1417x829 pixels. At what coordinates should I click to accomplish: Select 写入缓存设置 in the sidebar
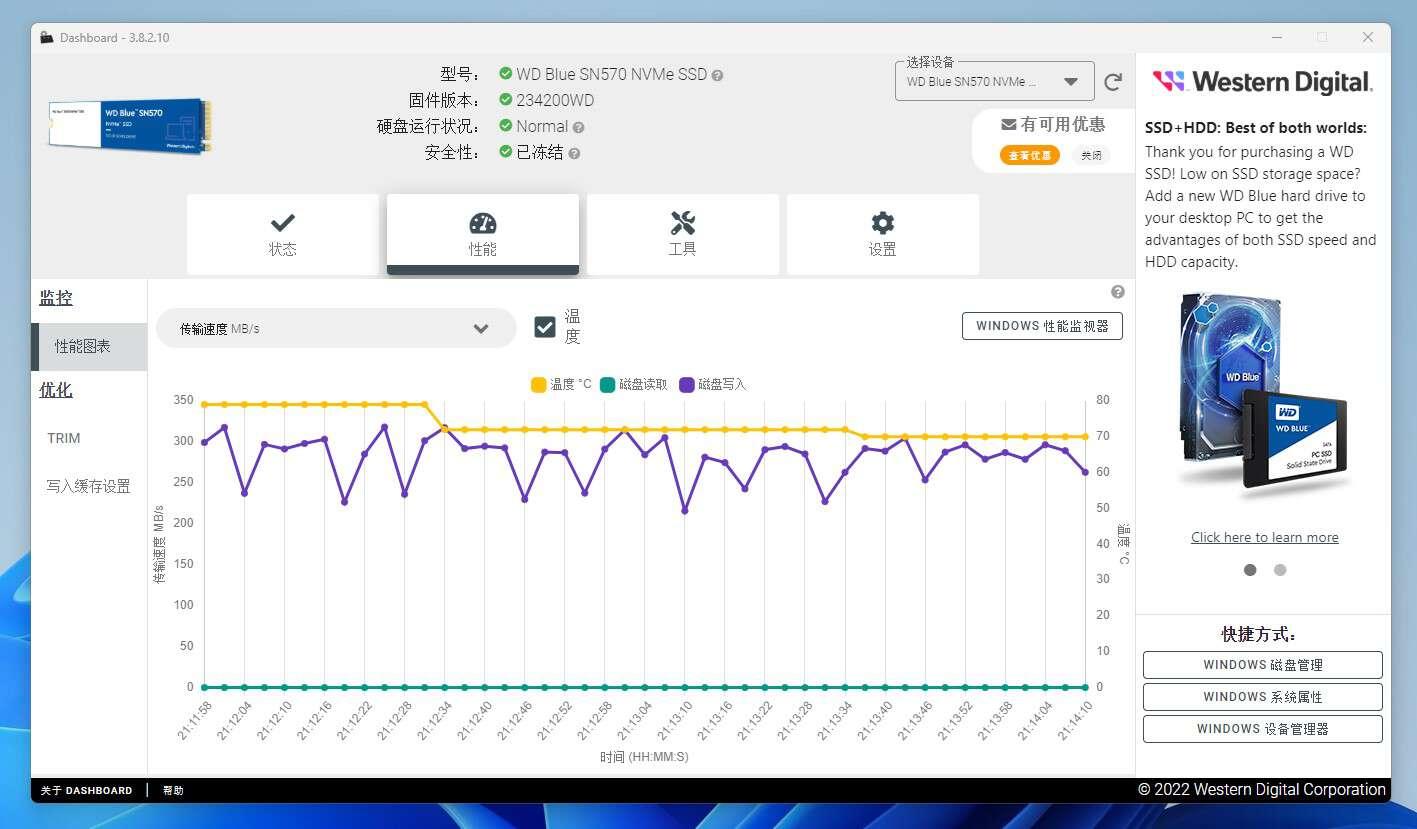point(88,486)
